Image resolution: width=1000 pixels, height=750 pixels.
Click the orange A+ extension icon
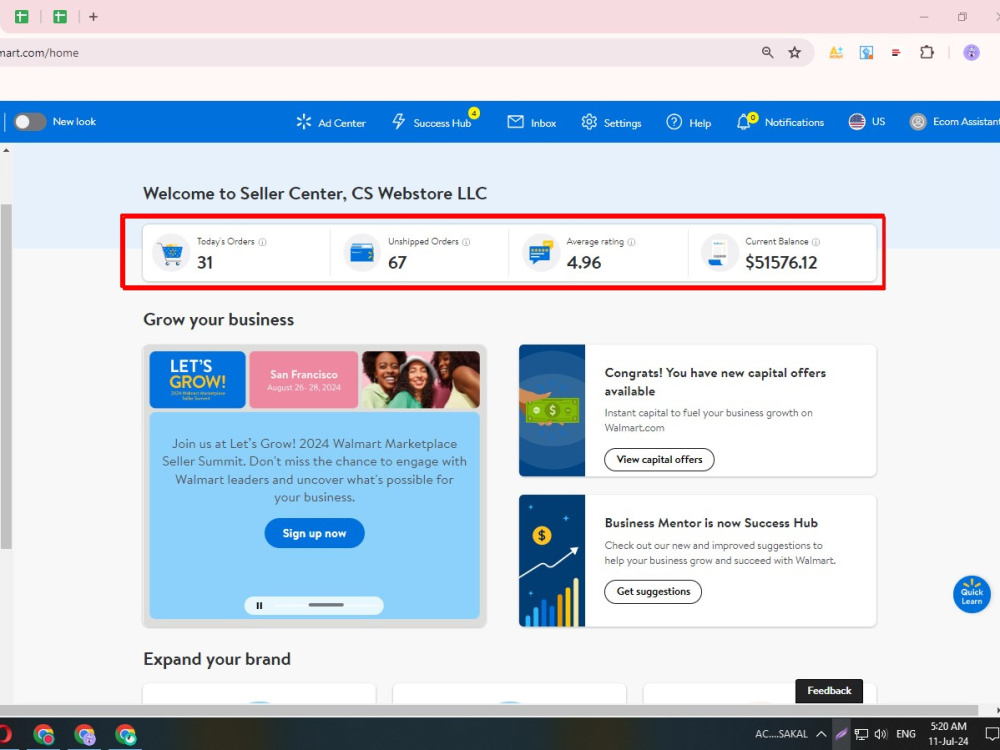pyautogui.click(x=835, y=53)
